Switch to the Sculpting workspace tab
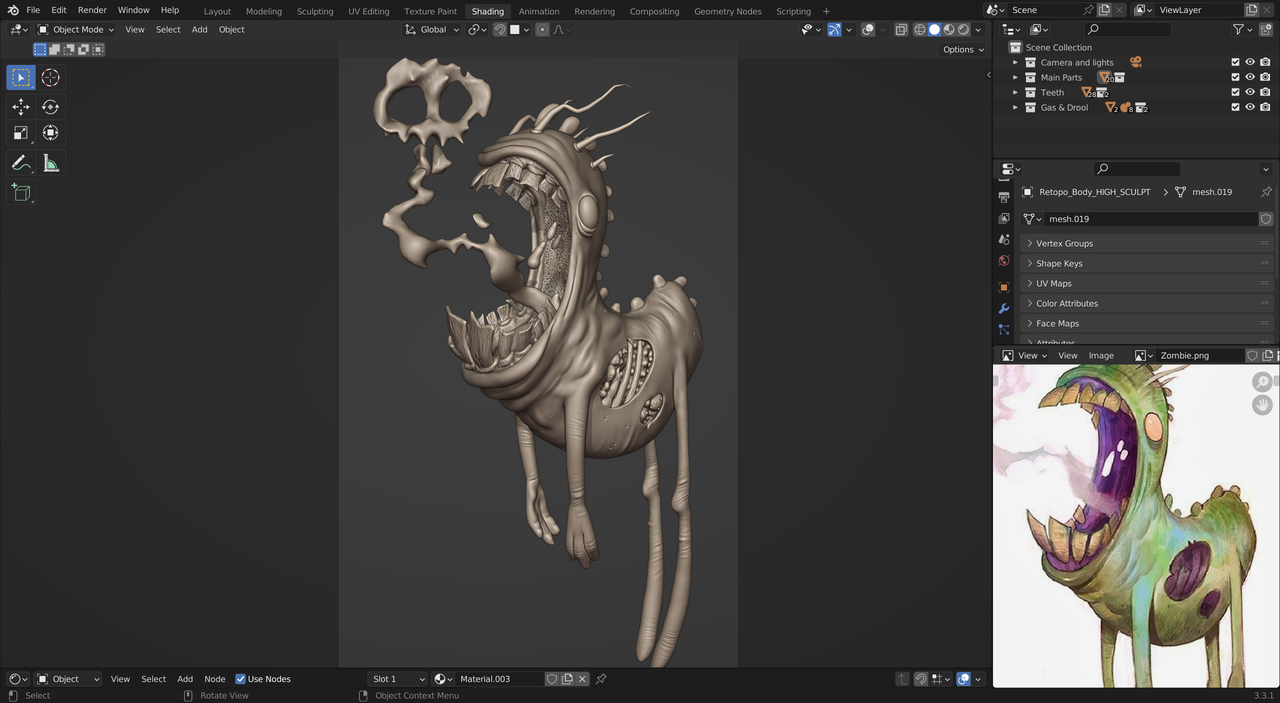 314,11
